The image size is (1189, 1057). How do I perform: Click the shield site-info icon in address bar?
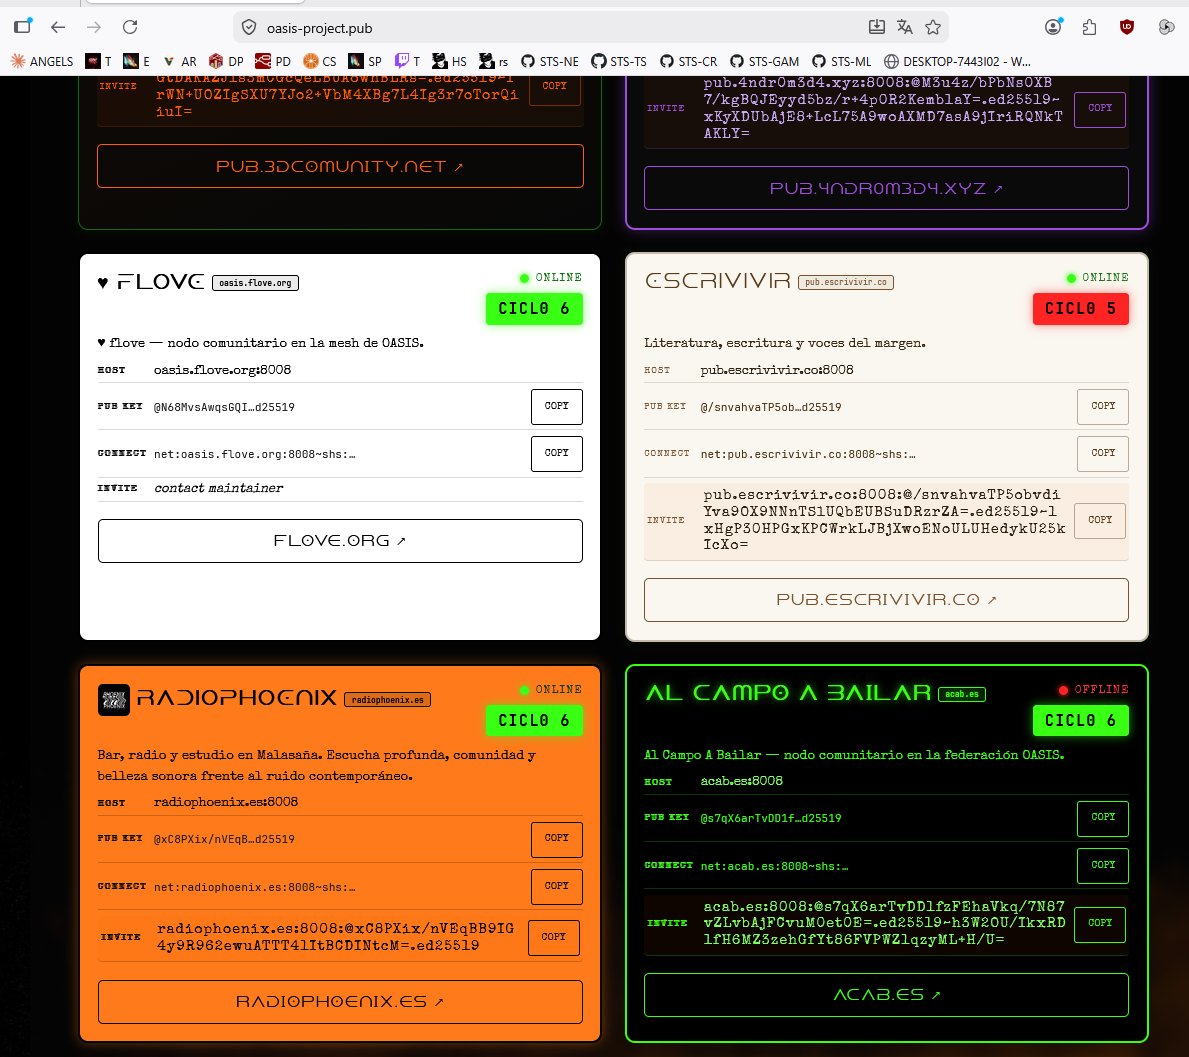coord(249,28)
